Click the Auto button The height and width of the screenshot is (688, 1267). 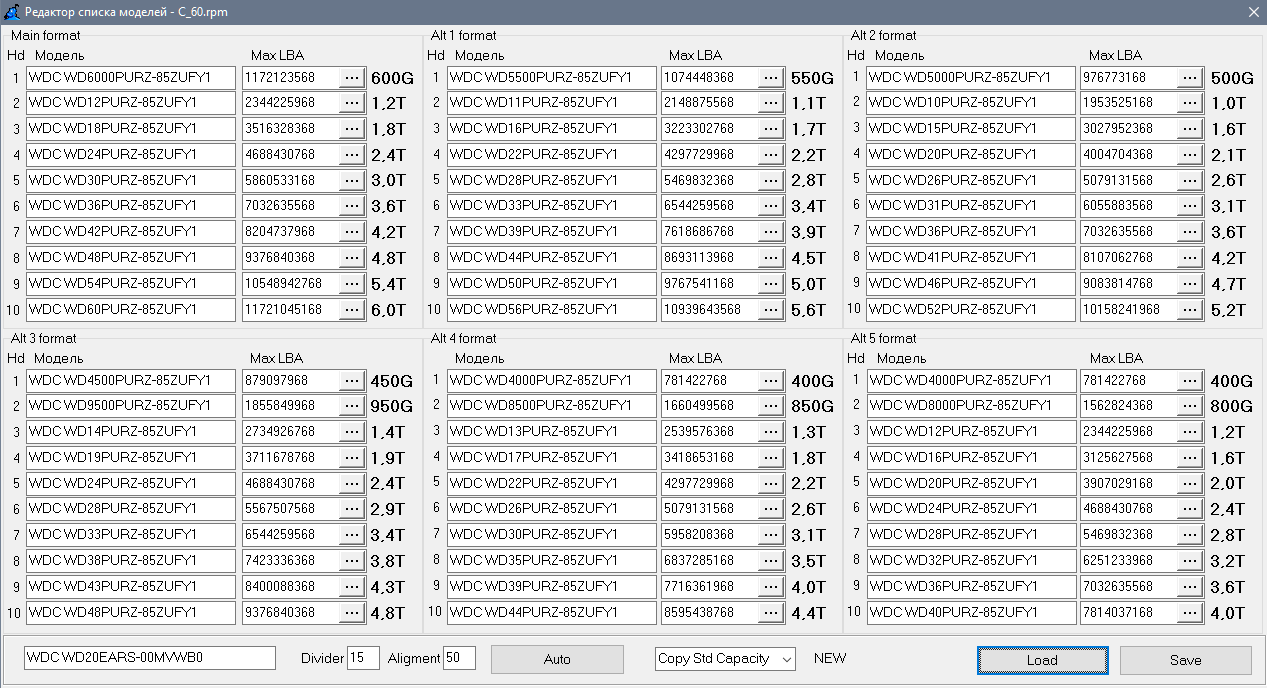(557, 659)
